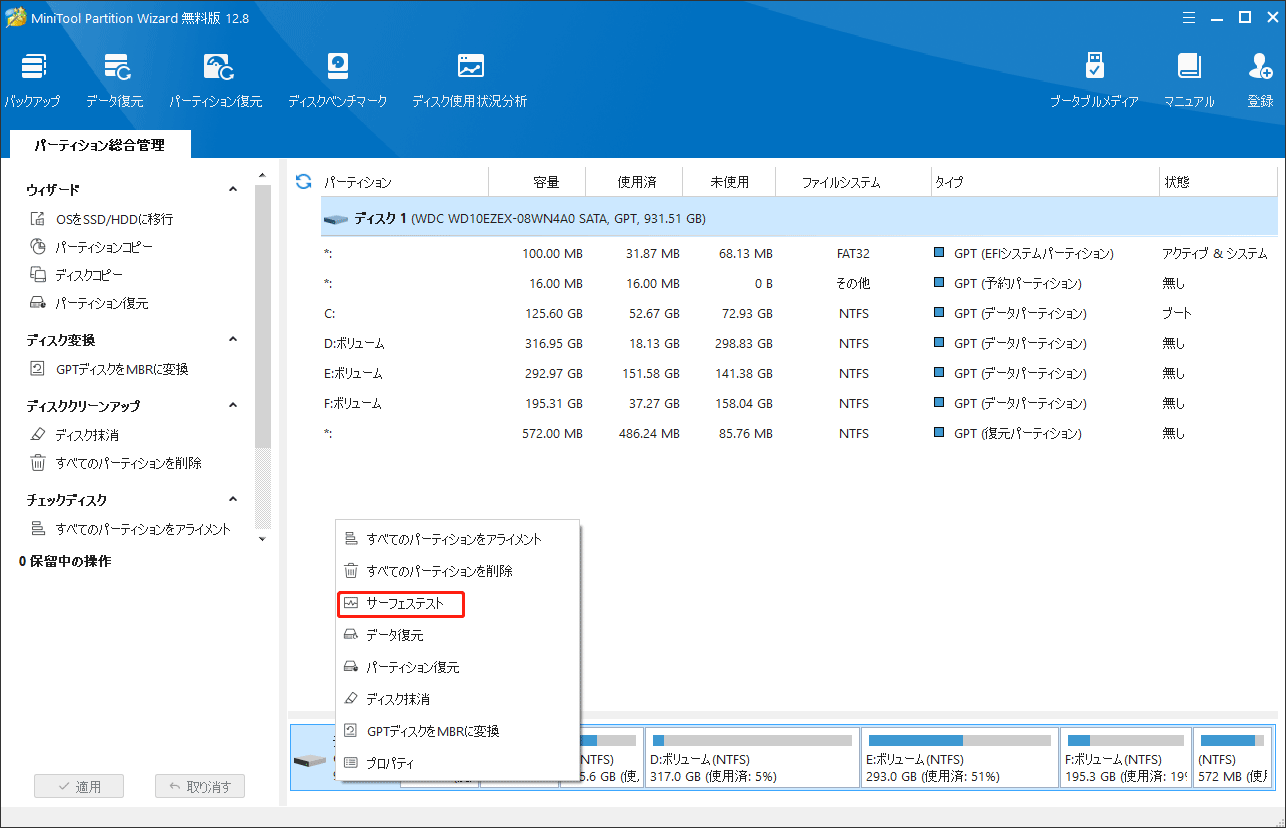The width and height of the screenshot is (1286, 828).
Task: Select OSをSSD/HDDに移行 wizard
Action: (x=102, y=219)
